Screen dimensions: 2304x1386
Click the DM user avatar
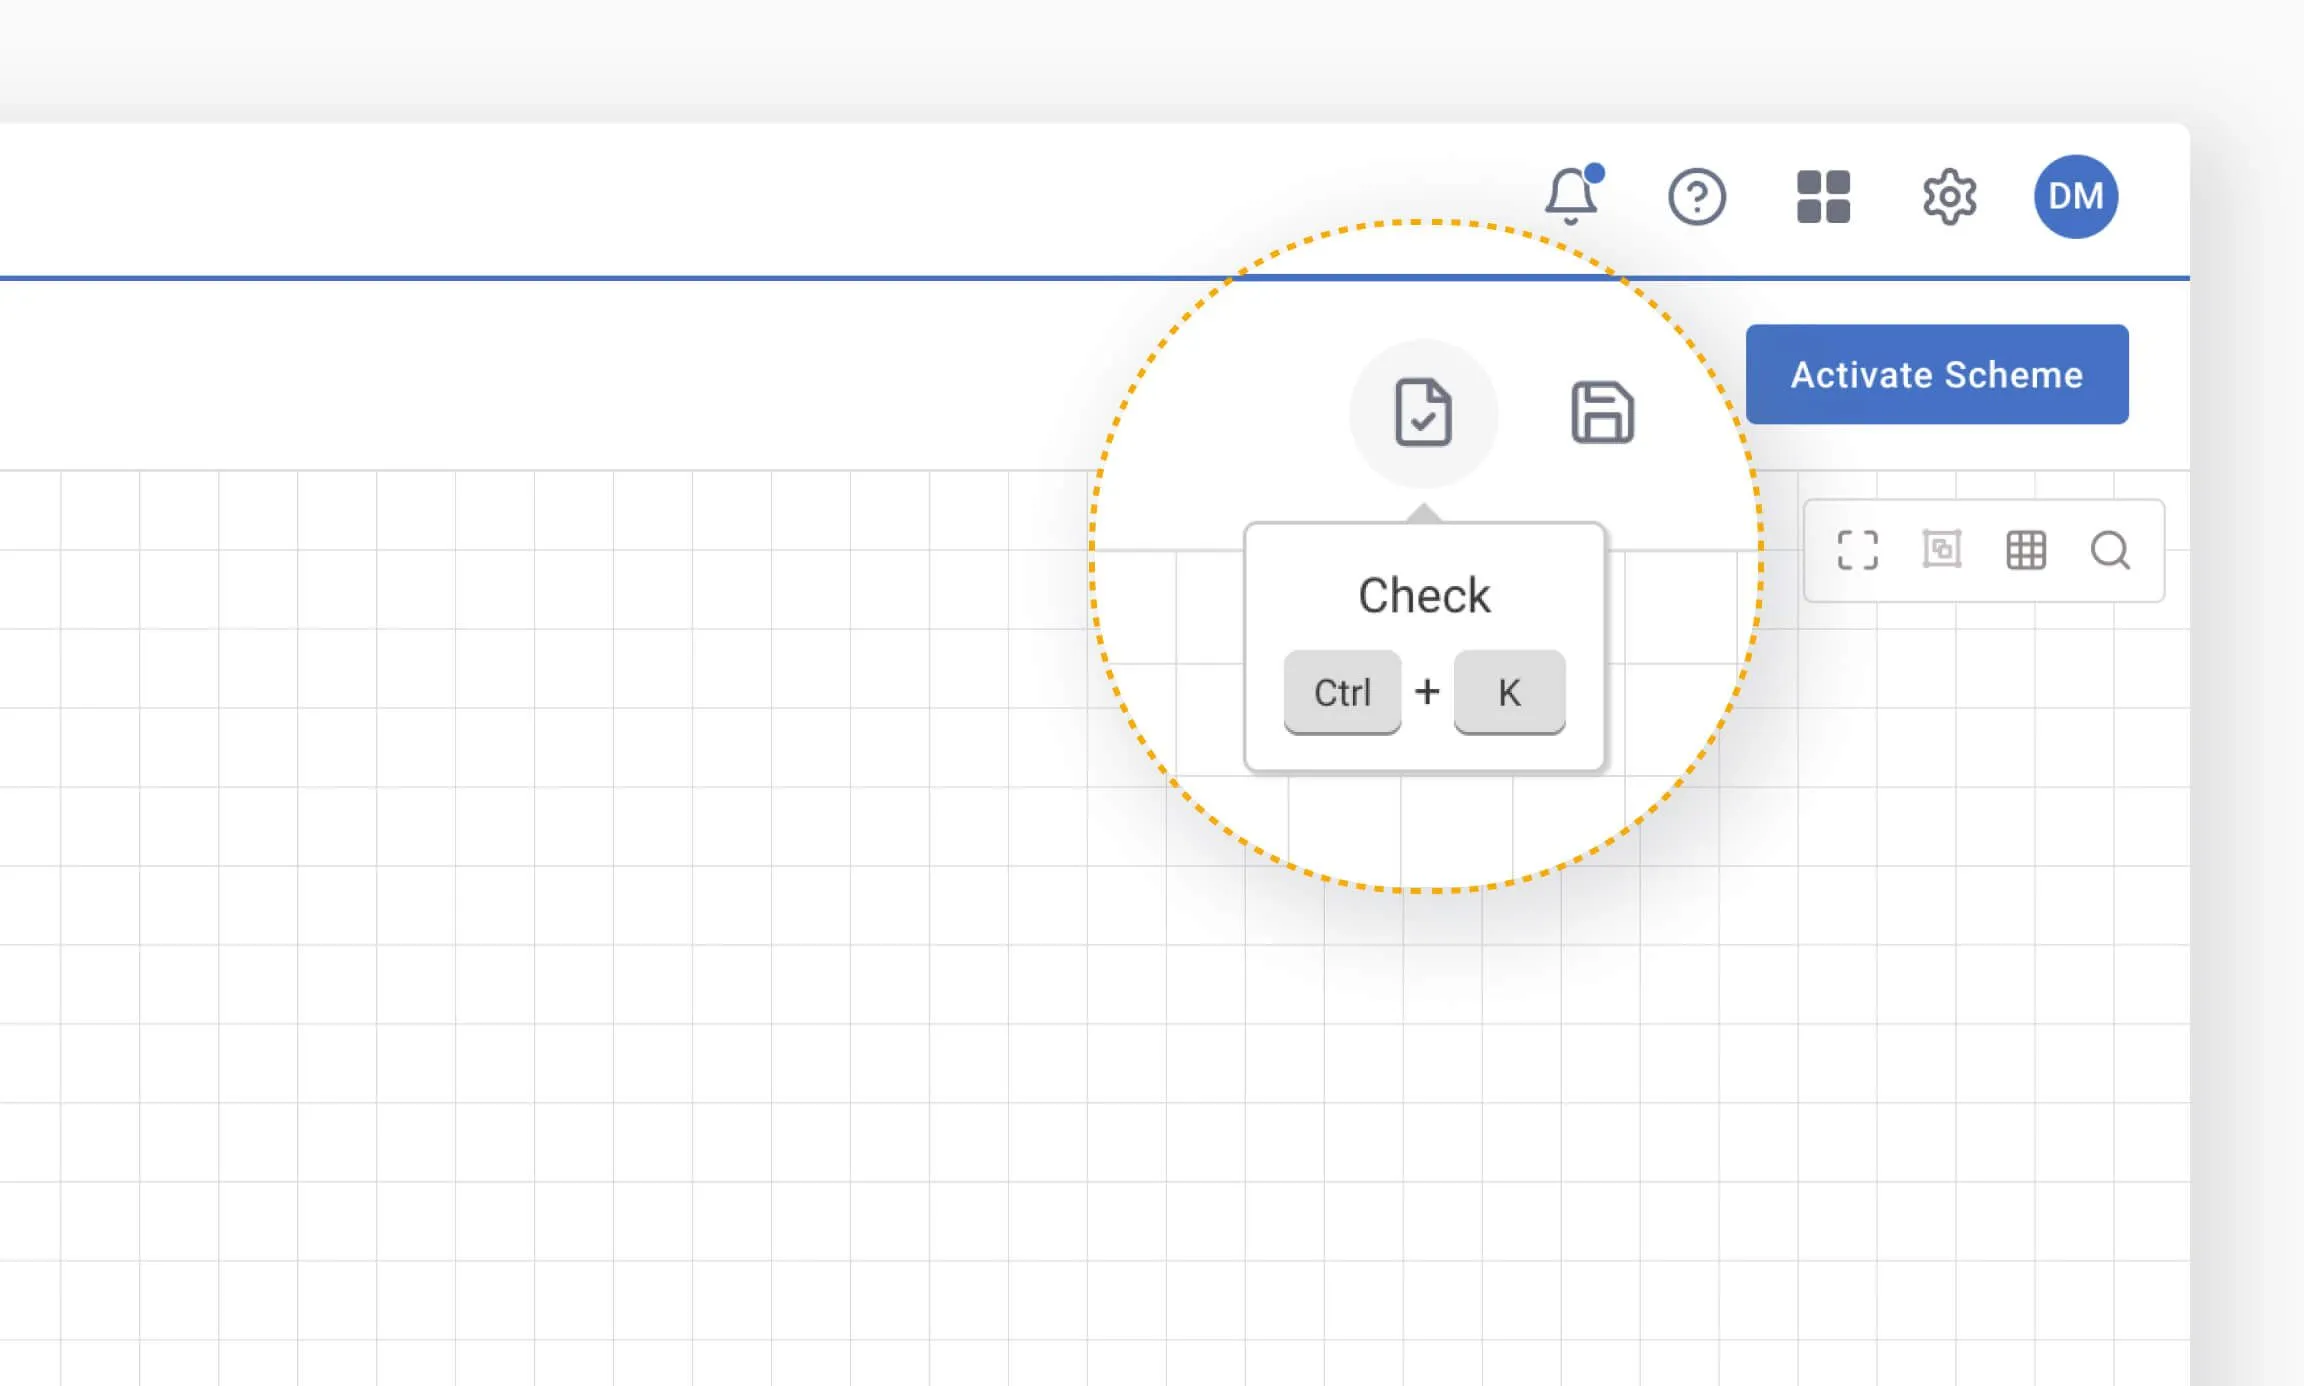tap(2075, 196)
